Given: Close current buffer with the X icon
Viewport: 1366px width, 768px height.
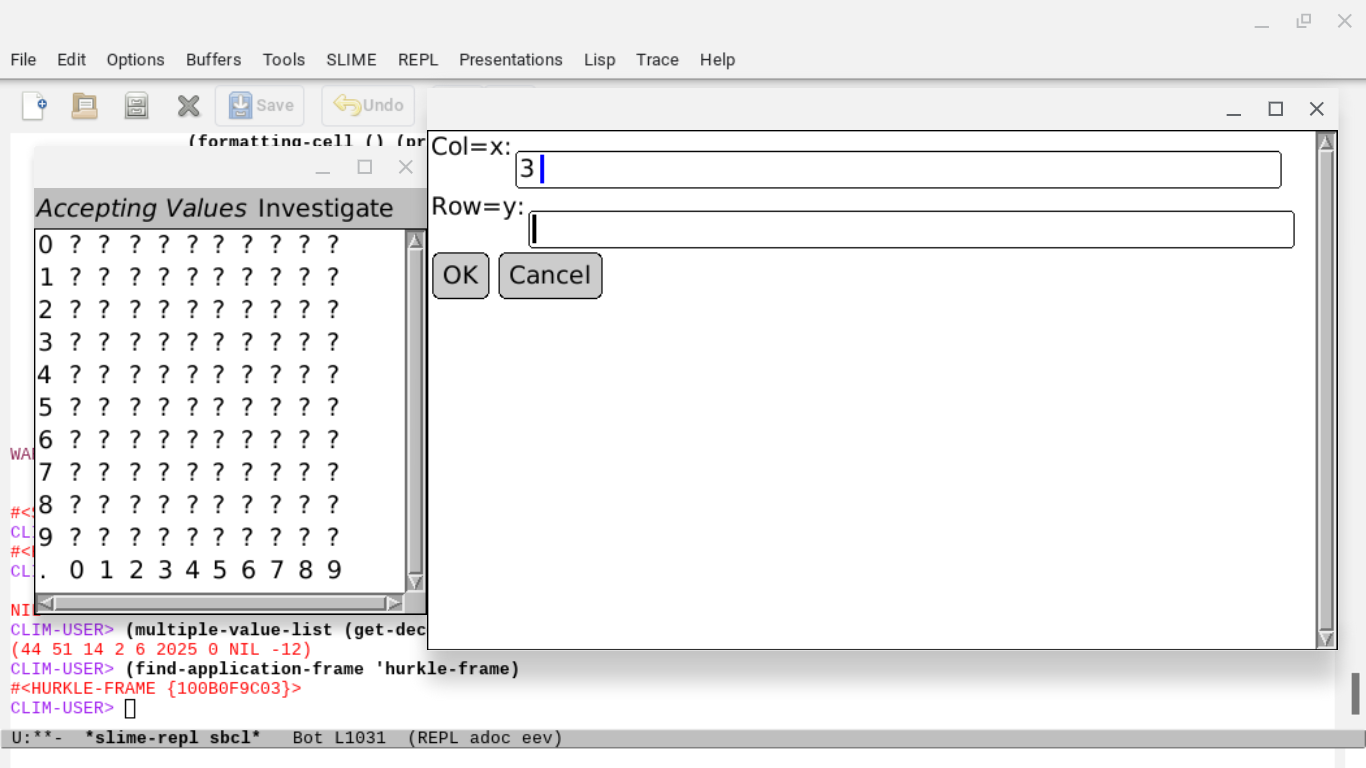Looking at the screenshot, I should point(188,105).
